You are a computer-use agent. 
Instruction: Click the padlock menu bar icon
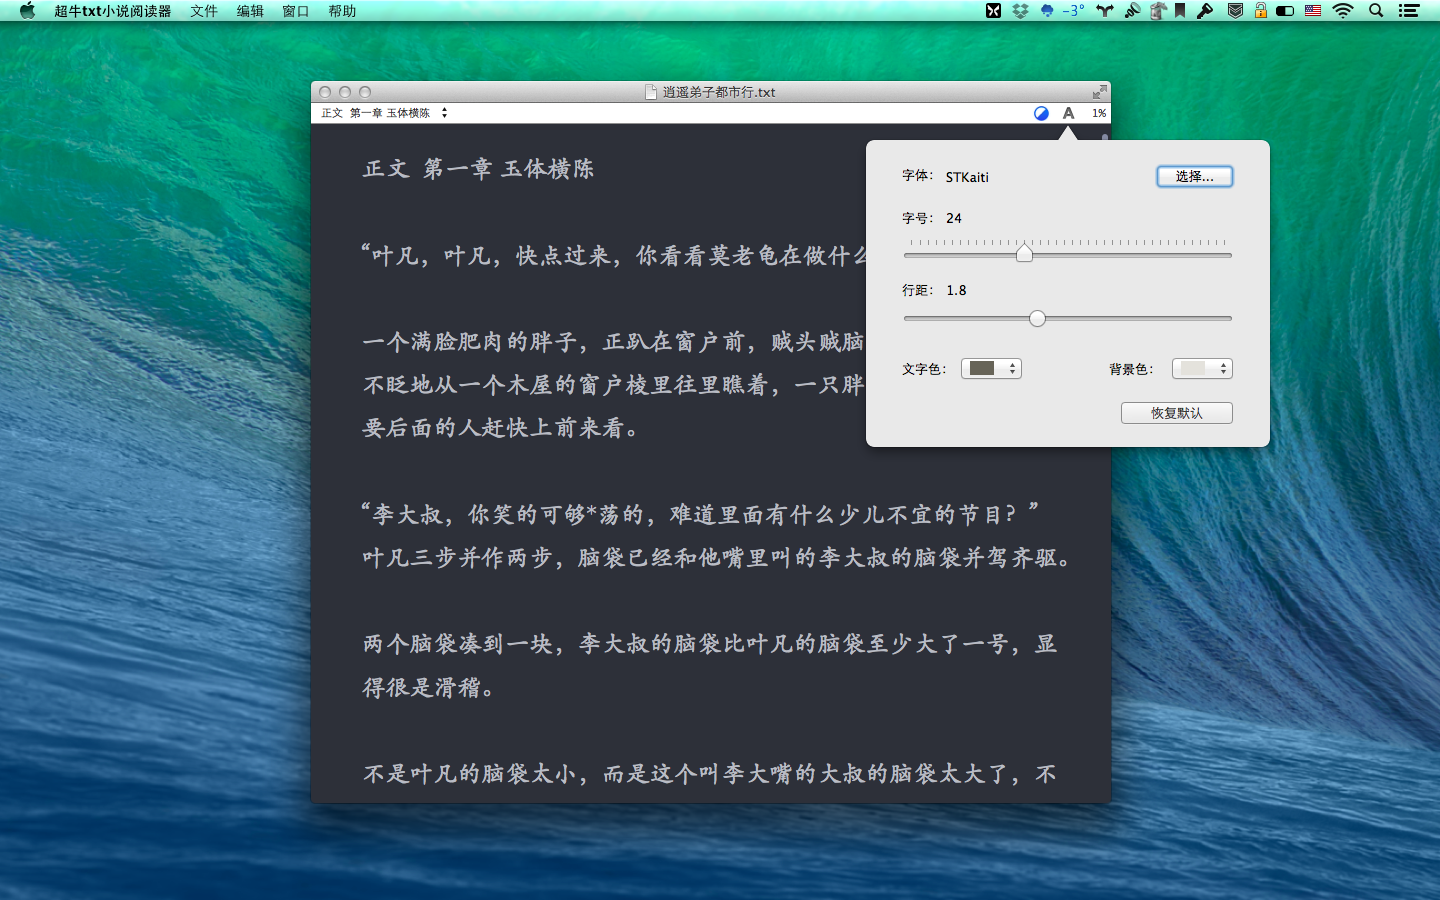[x=1261, y=11]
